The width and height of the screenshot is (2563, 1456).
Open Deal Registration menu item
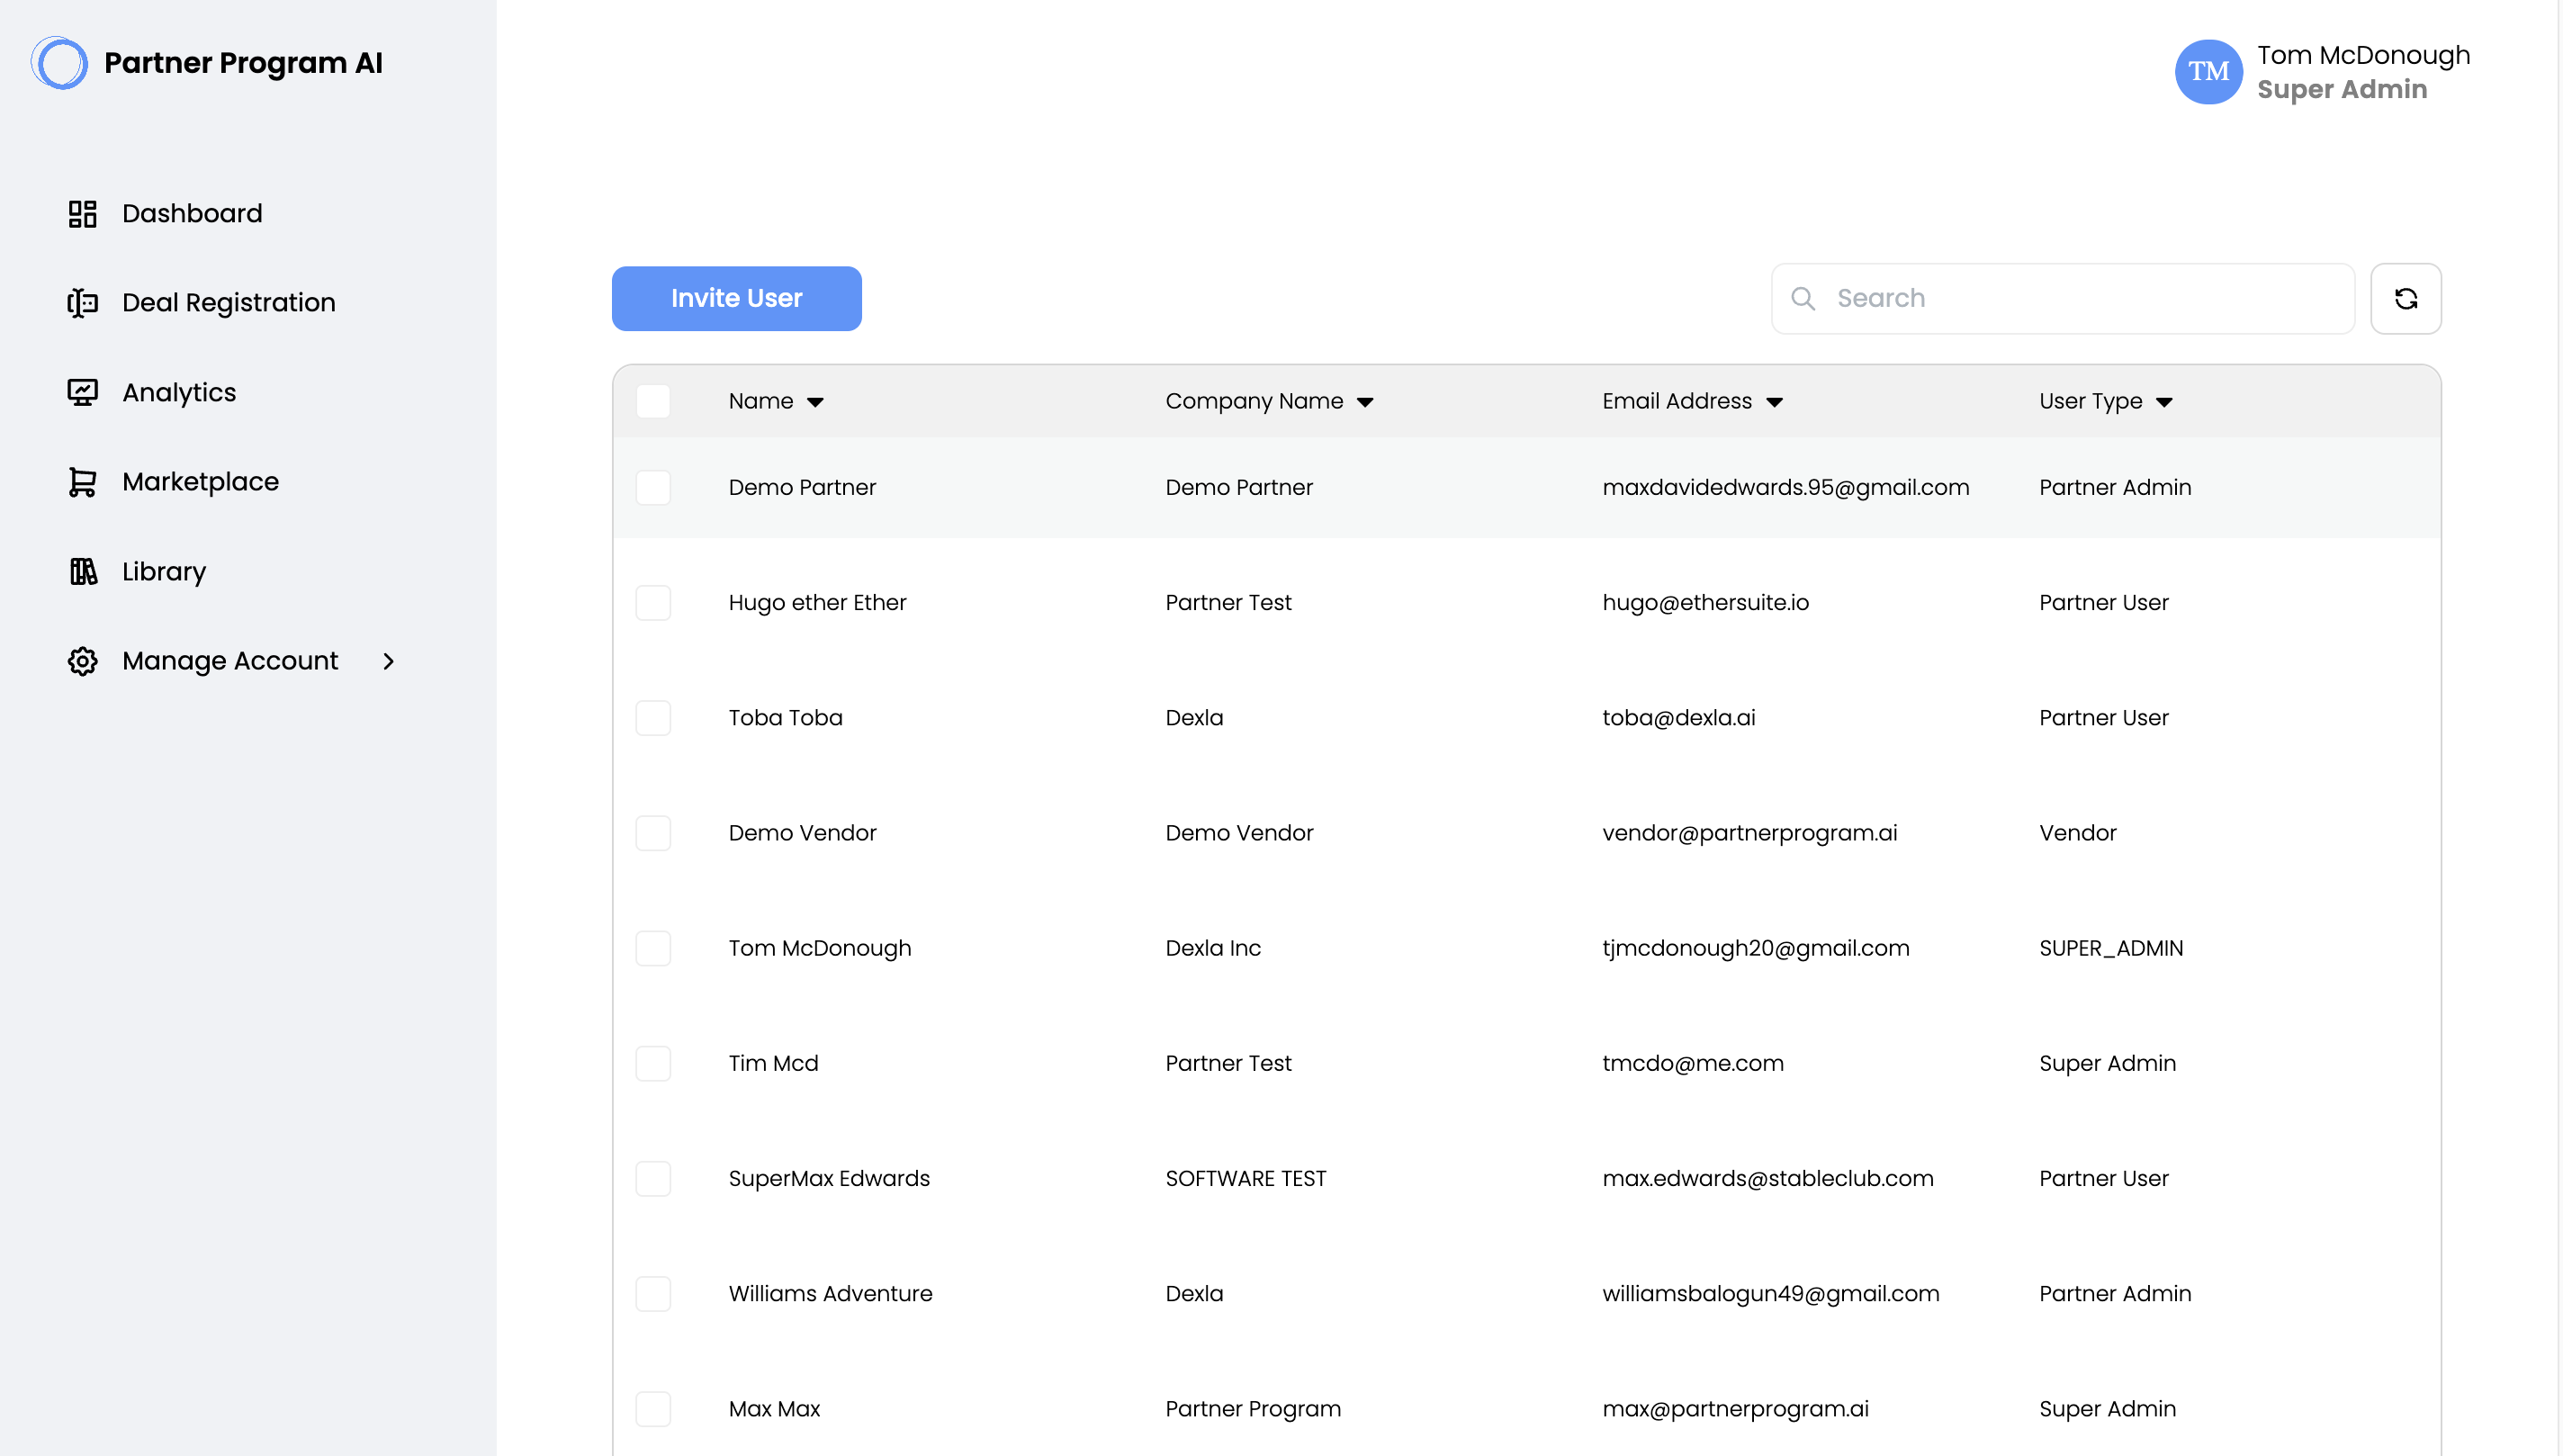(x=228, y=303)
